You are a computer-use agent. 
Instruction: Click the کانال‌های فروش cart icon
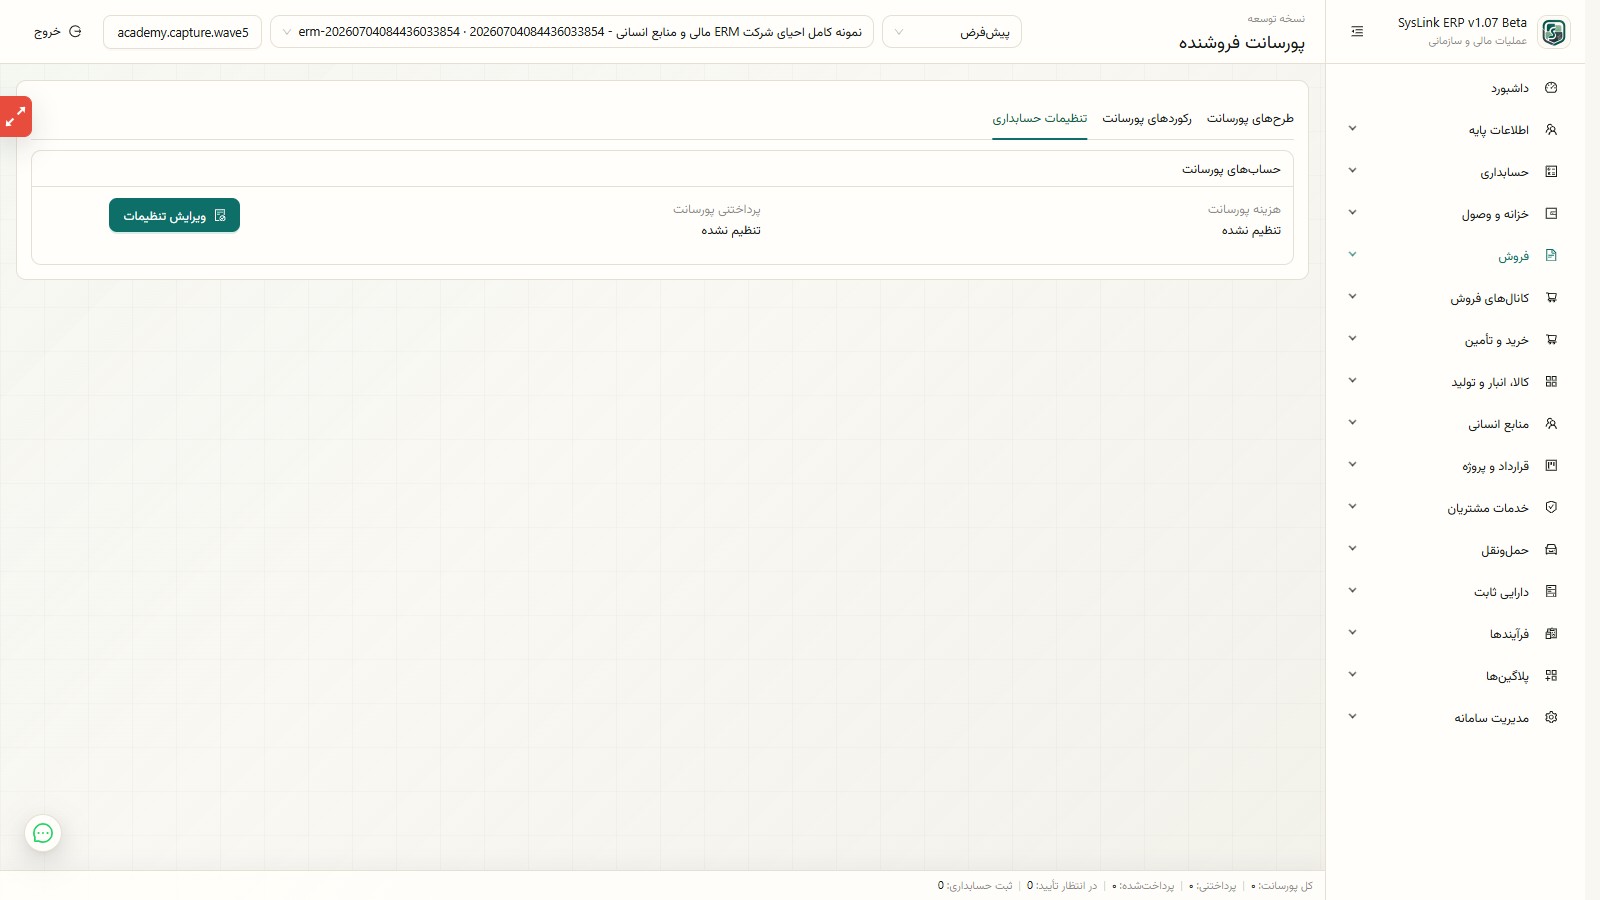[1551, 298]
